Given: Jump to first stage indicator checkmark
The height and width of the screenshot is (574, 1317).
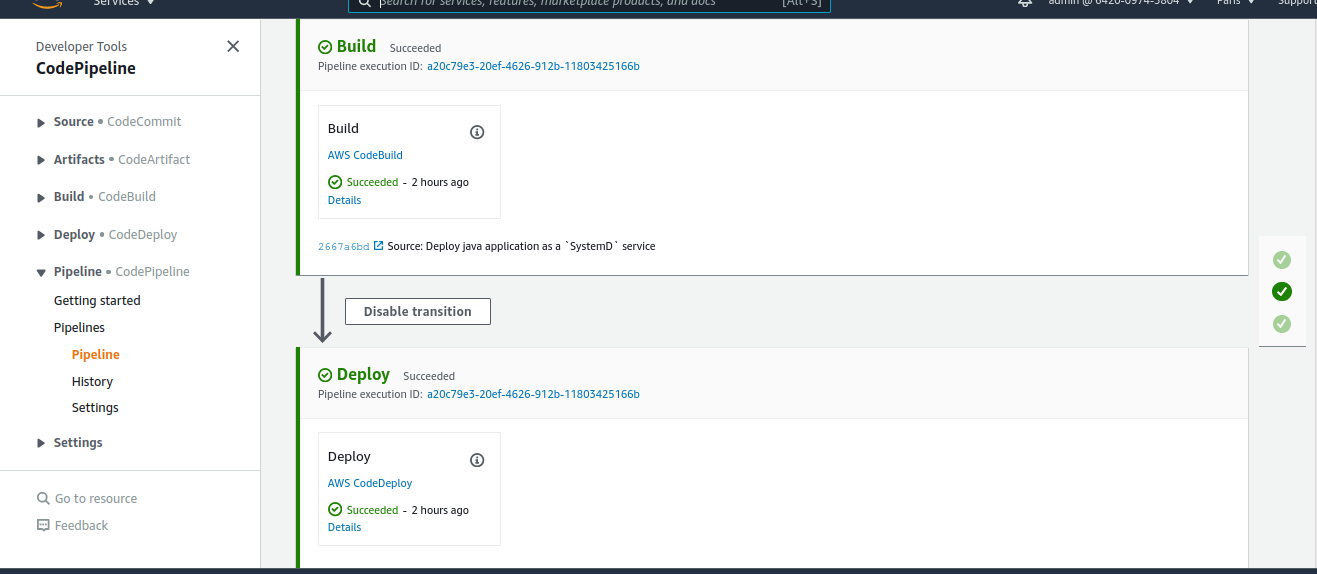Looking at the screenshot, I should pos(1282,260).
